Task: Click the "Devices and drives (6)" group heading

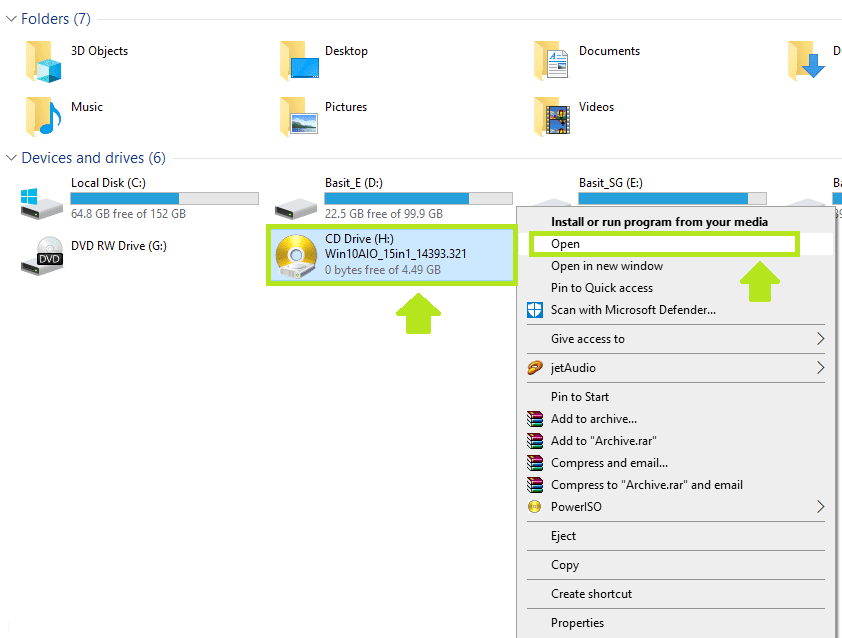Action: tap(93, 158)
